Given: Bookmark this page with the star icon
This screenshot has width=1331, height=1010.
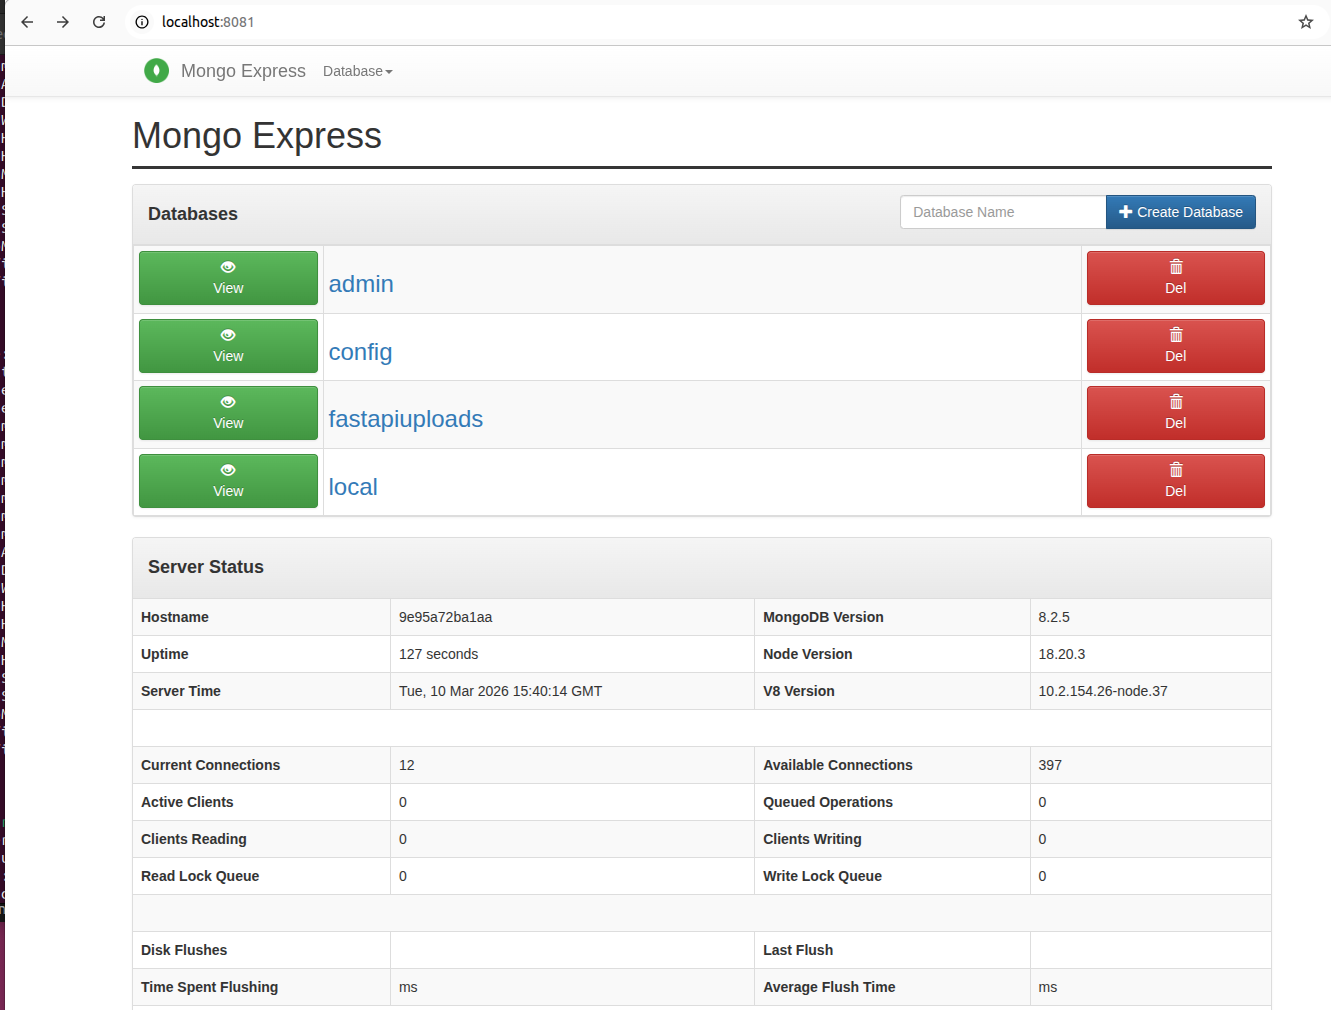Looking at the screenshot, I should click(x=1305, y=22).
